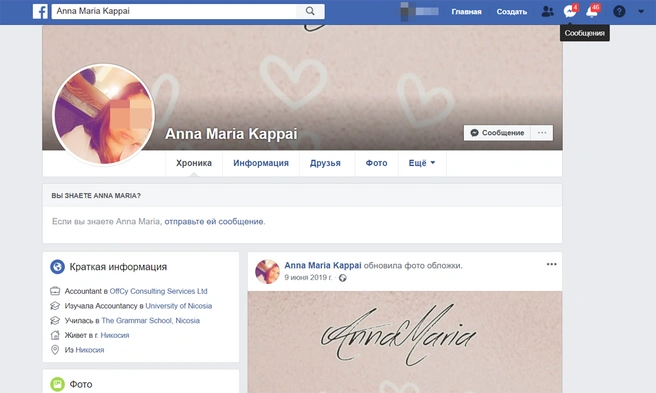Viewport: 656px width, 393px height.
Task: Open the Никосия link after Из
Action: (x=90, y=350)
